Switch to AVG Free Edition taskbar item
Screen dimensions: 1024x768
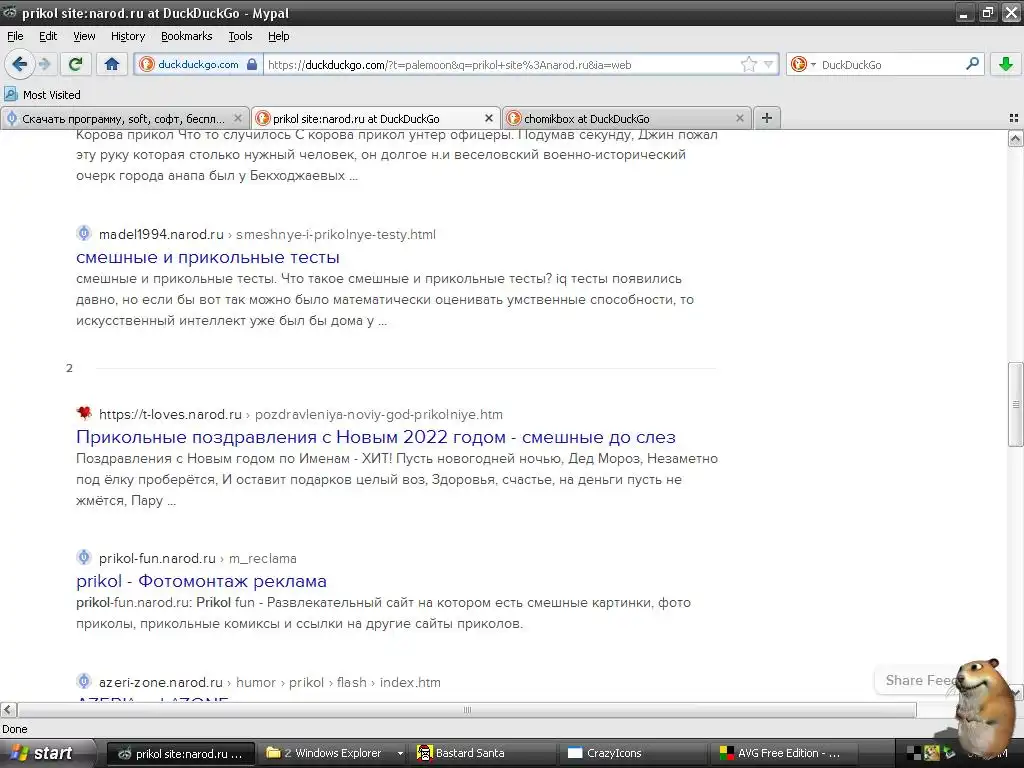[x=786, y=753]
